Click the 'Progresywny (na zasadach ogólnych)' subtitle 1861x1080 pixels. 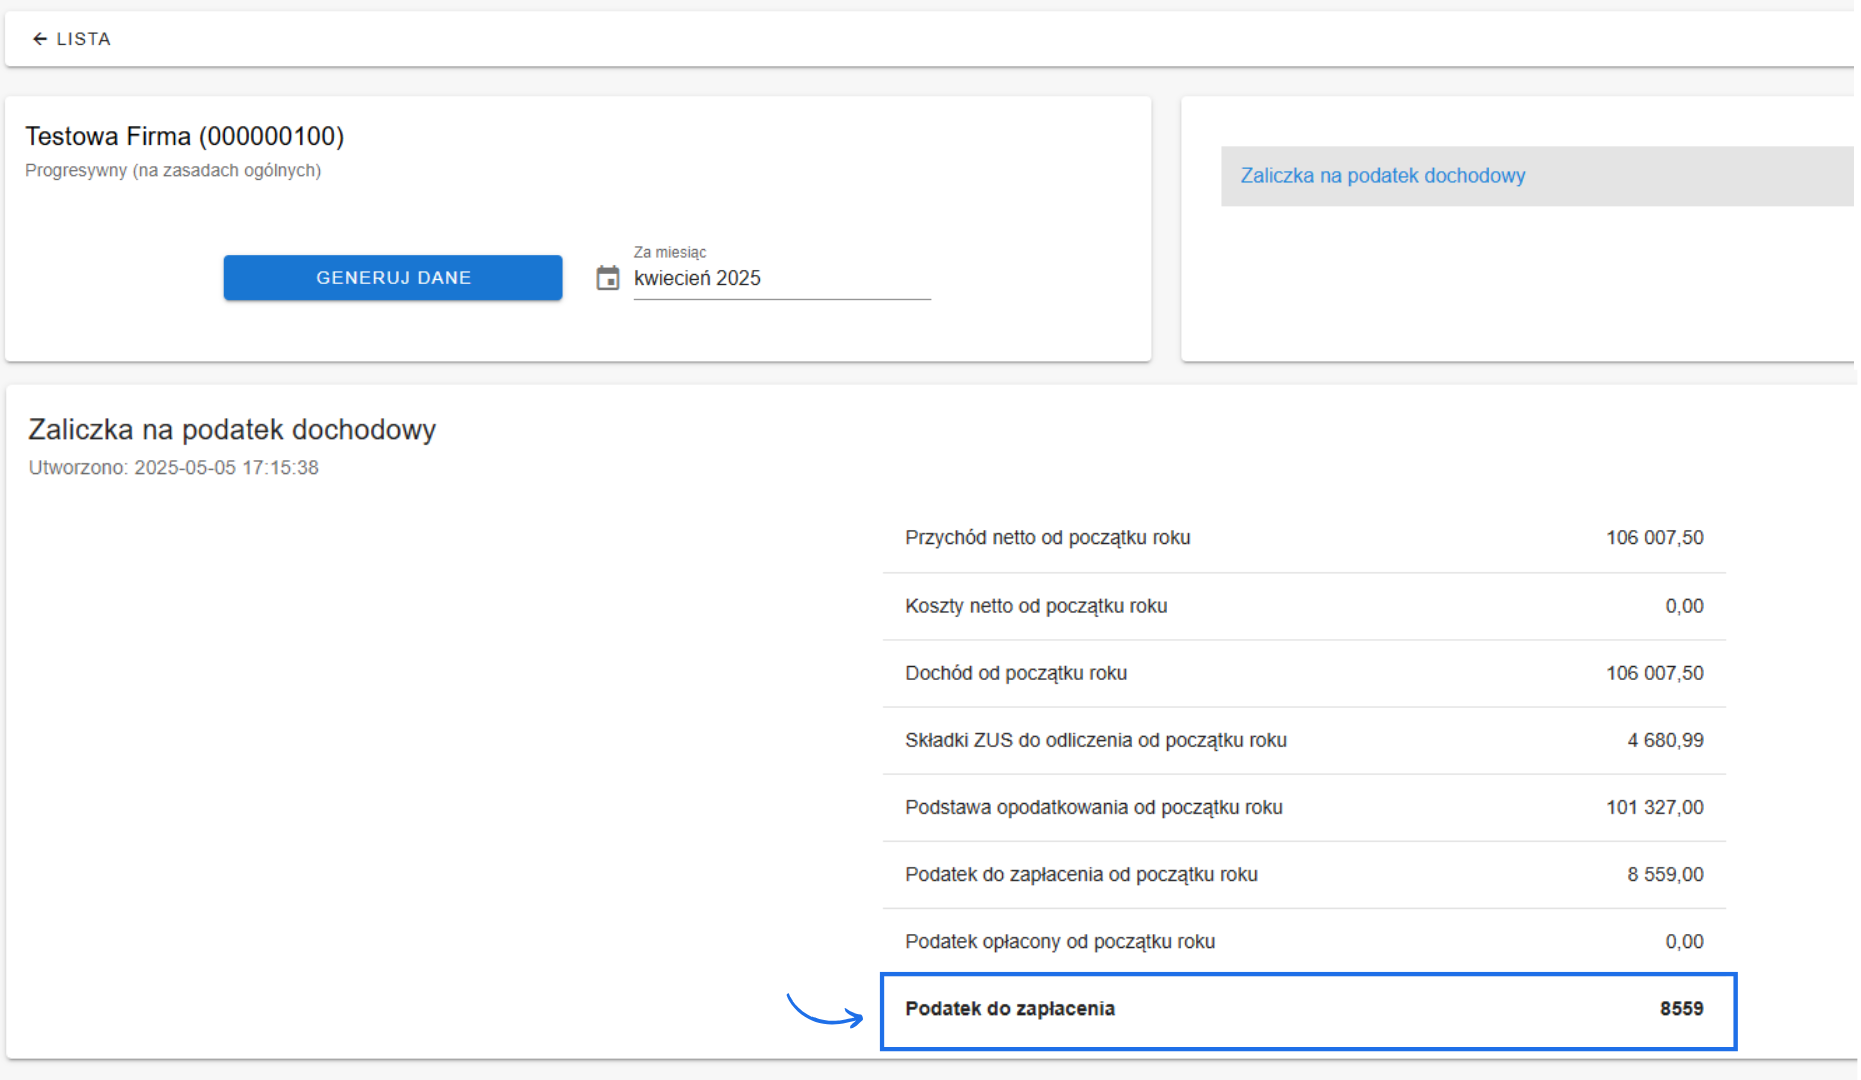click(x=173, y=171)
